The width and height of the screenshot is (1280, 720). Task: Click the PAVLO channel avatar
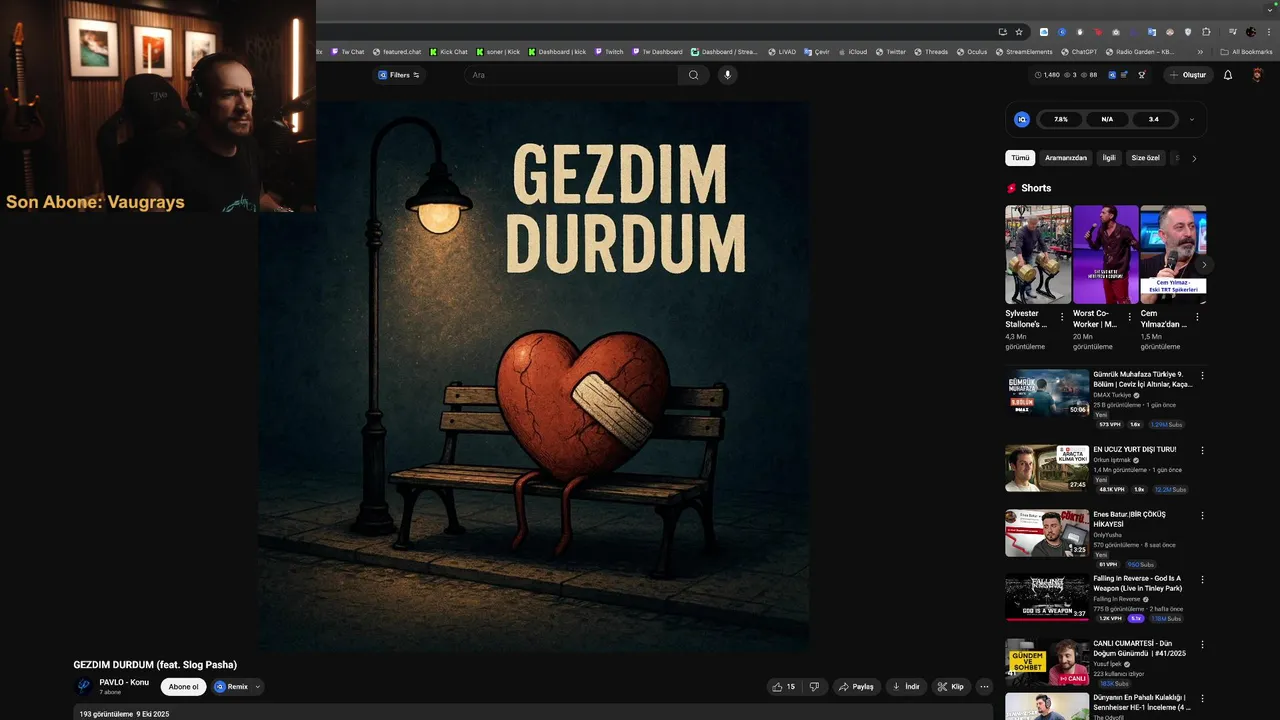84,687
